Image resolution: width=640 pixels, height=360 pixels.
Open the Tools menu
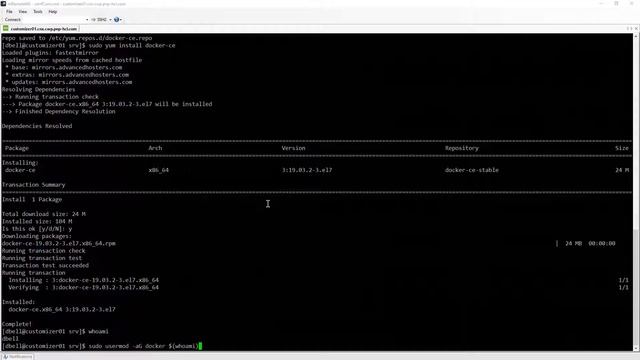(x=38, y=12)
